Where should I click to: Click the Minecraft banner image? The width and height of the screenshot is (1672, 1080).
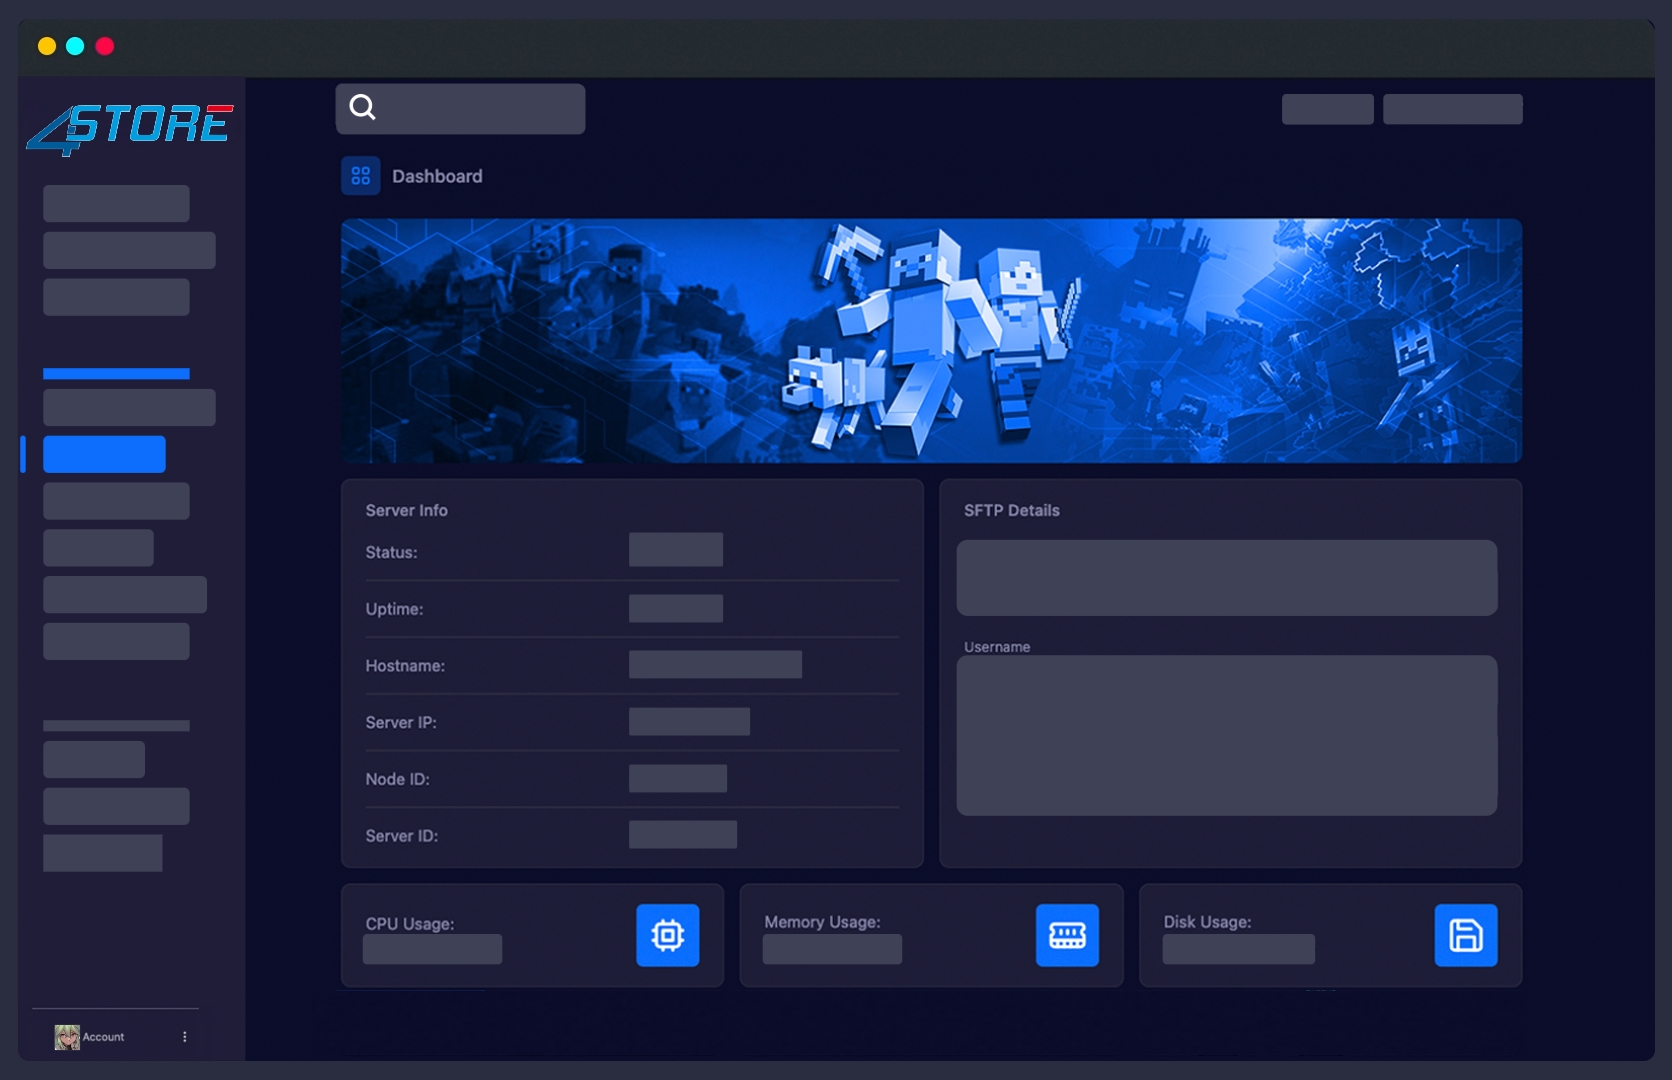tap(931, 341)
